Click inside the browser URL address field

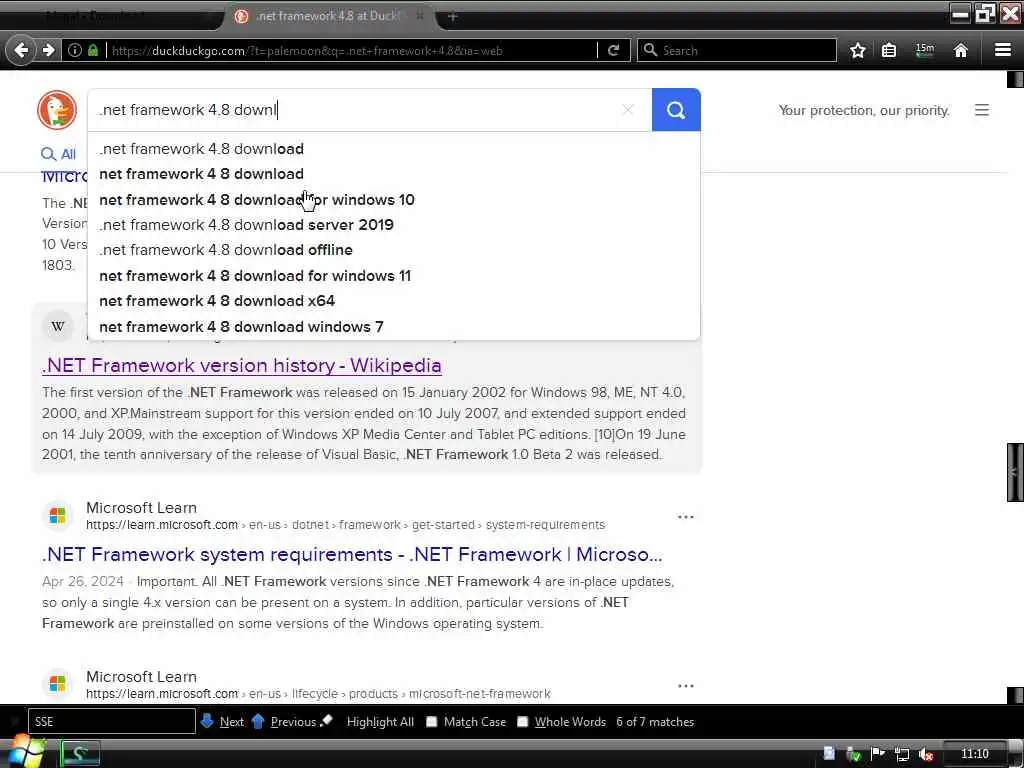point(353,50)
